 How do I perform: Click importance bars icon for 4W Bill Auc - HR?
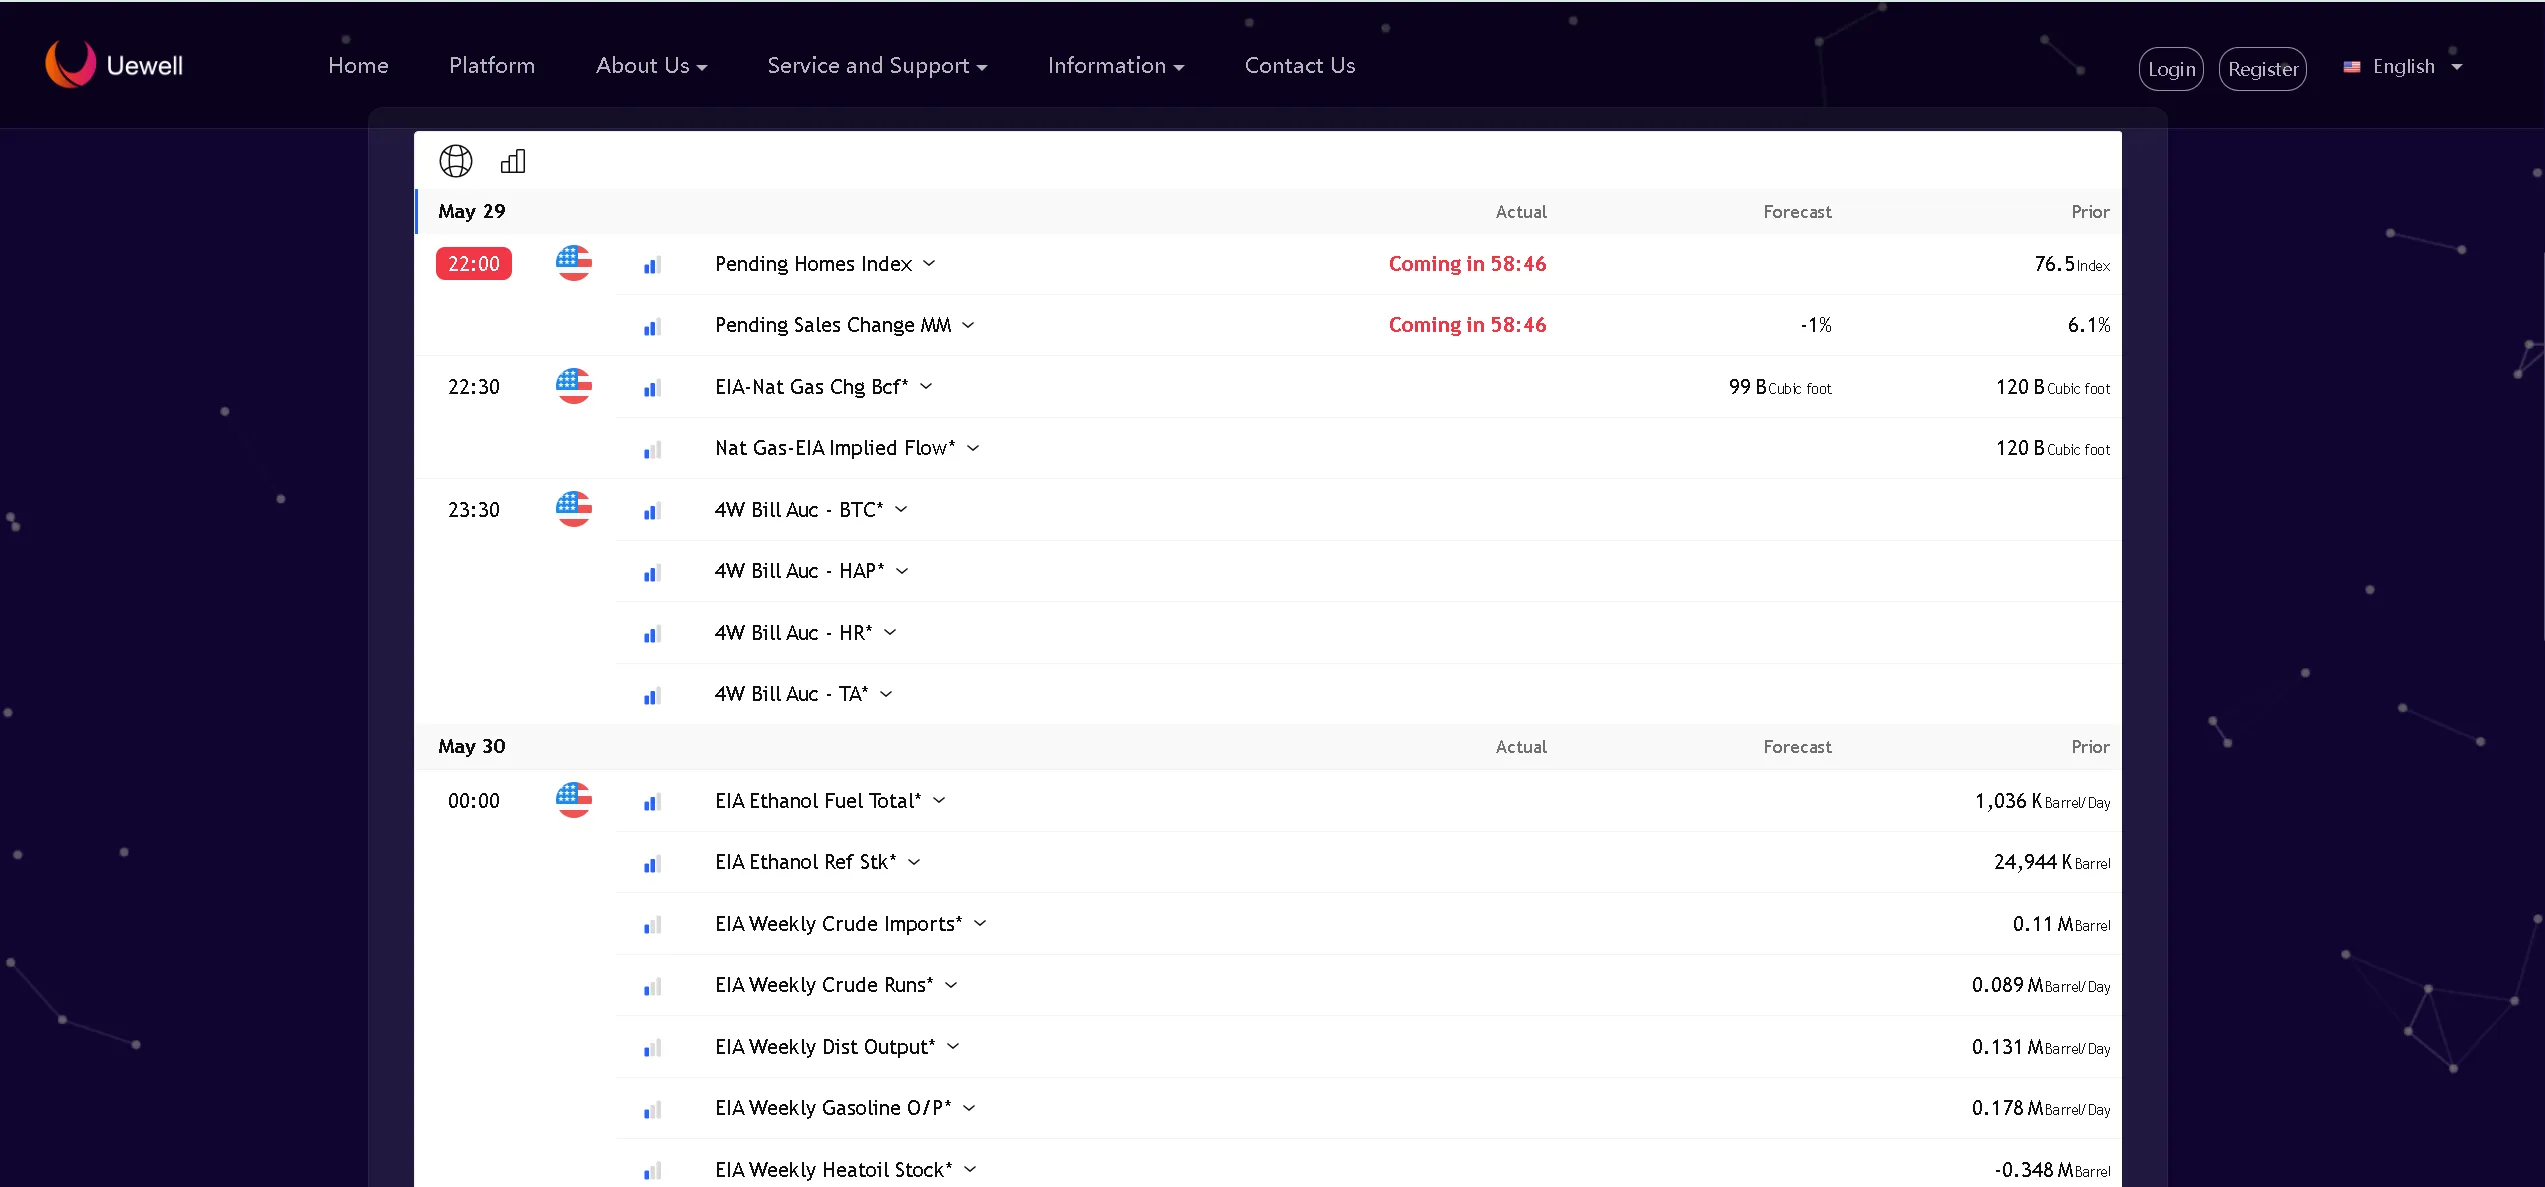tap(652, 634)
